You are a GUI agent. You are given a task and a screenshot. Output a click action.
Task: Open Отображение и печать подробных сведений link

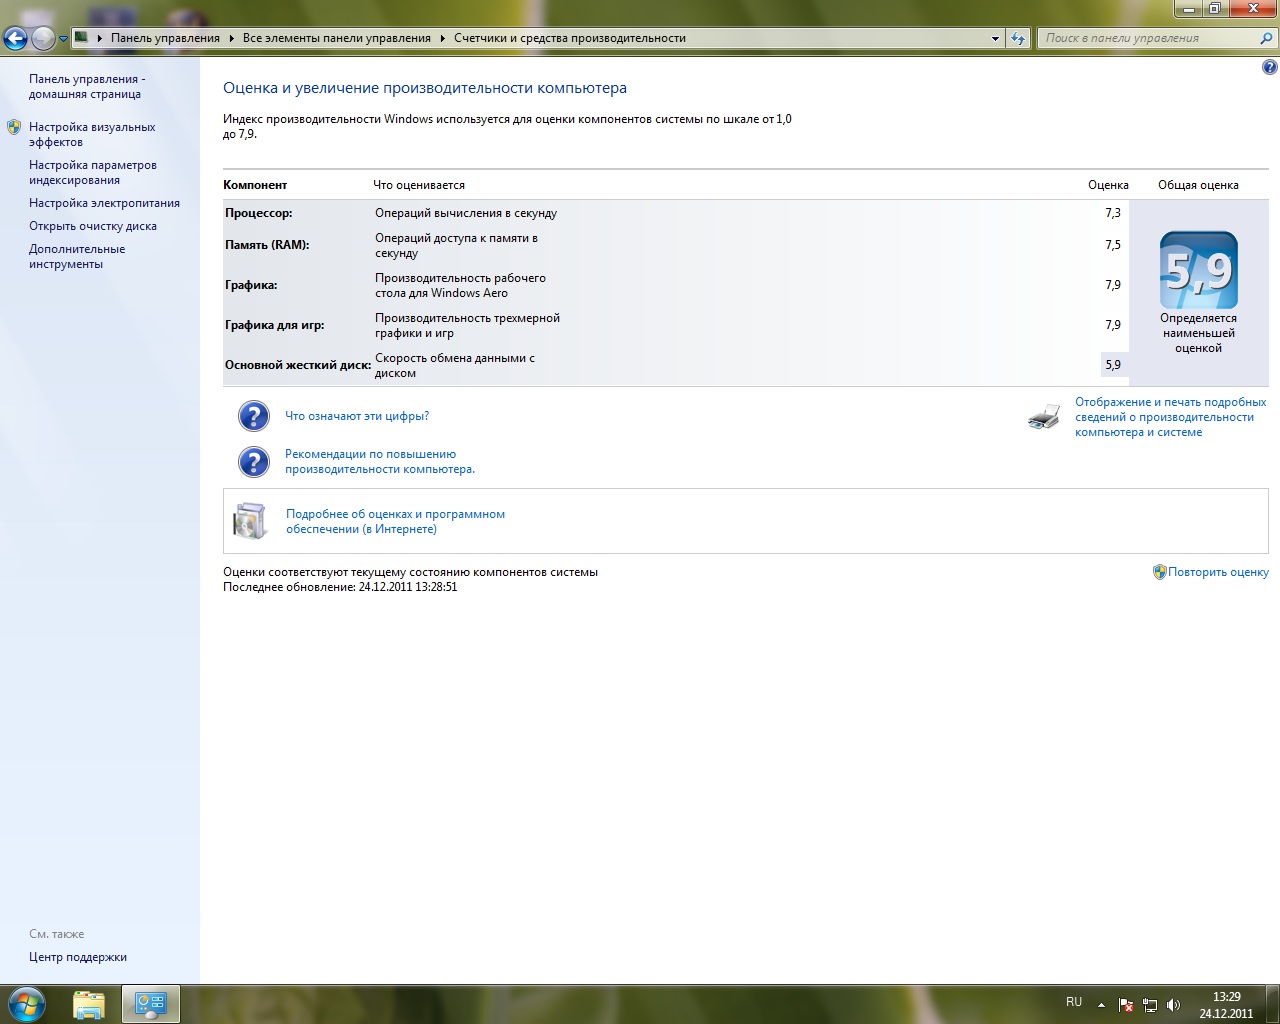point(1171,417)
